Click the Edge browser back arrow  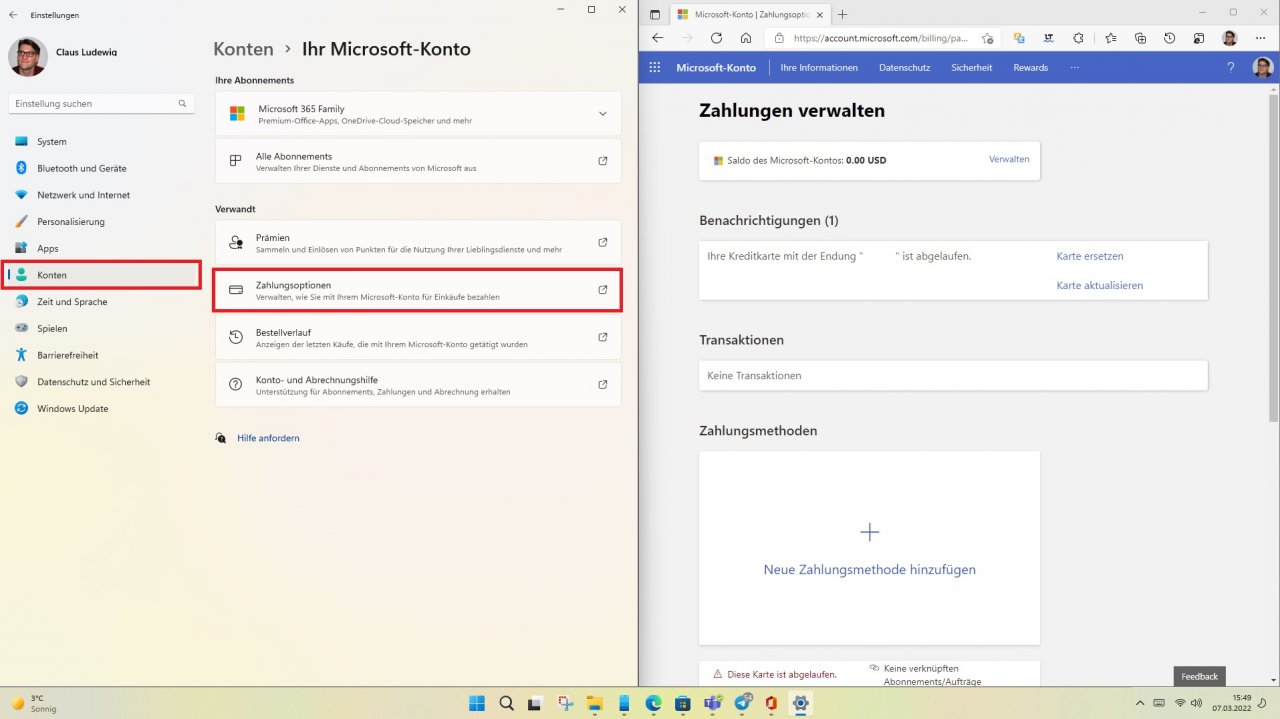tap(657, 38)
